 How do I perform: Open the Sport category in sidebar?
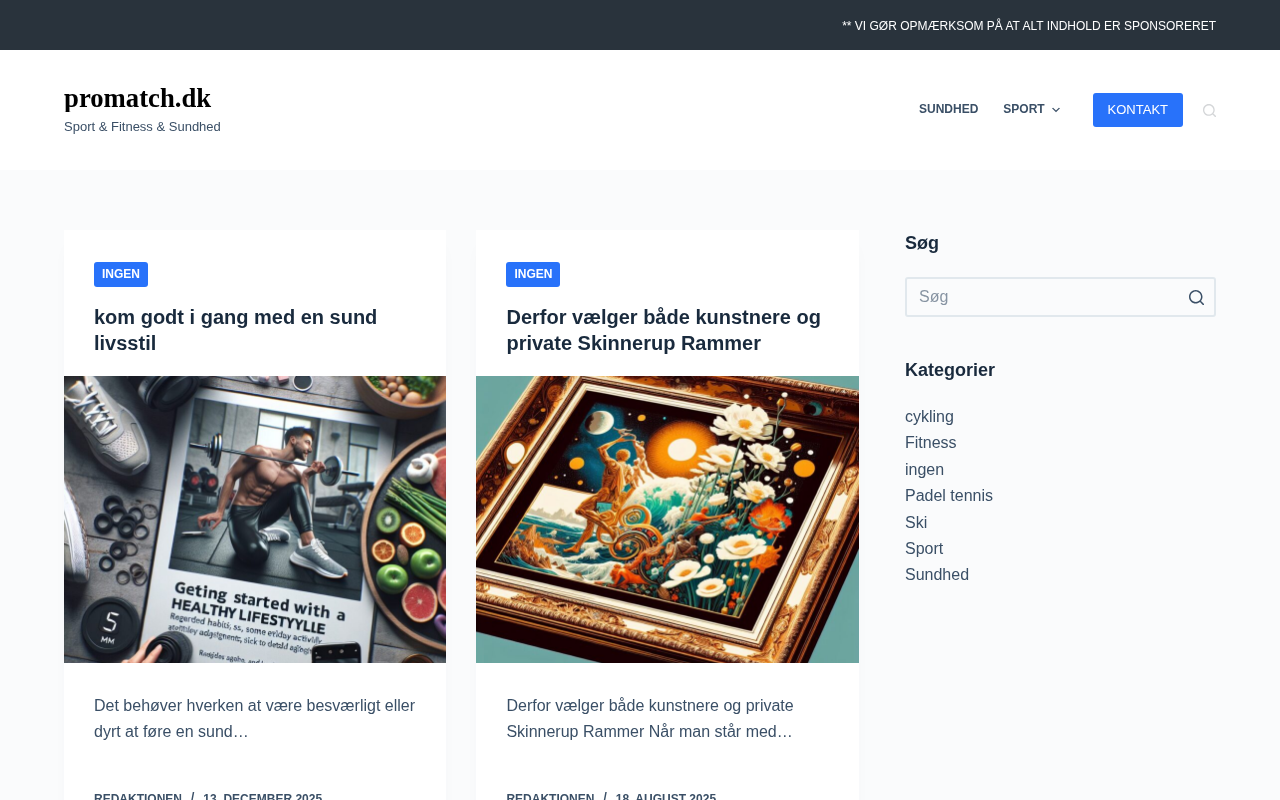click(924, 549)
